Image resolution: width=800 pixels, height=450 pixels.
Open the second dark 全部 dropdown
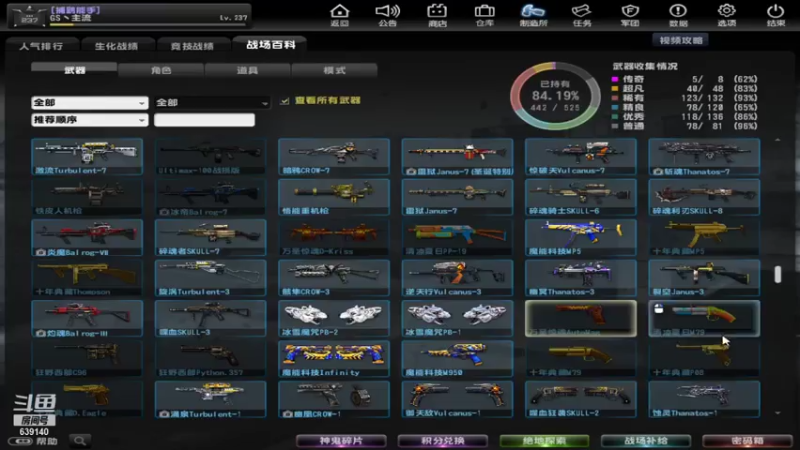point(212,103)
